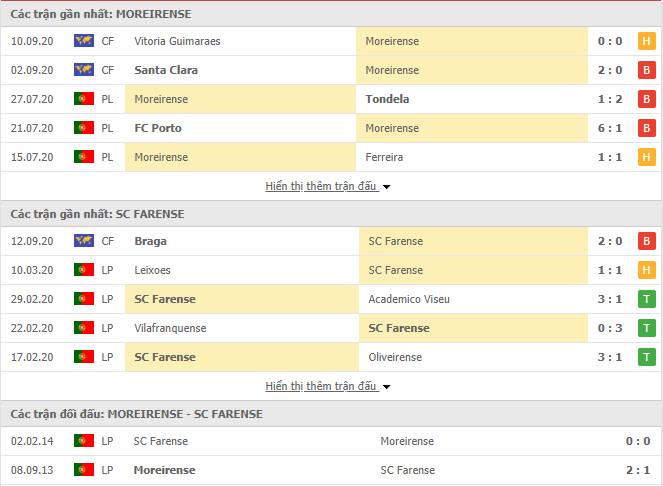Expand more Moreirense matches with the arrow
This screenshot has width=663, height=486.
coord(387,187)
